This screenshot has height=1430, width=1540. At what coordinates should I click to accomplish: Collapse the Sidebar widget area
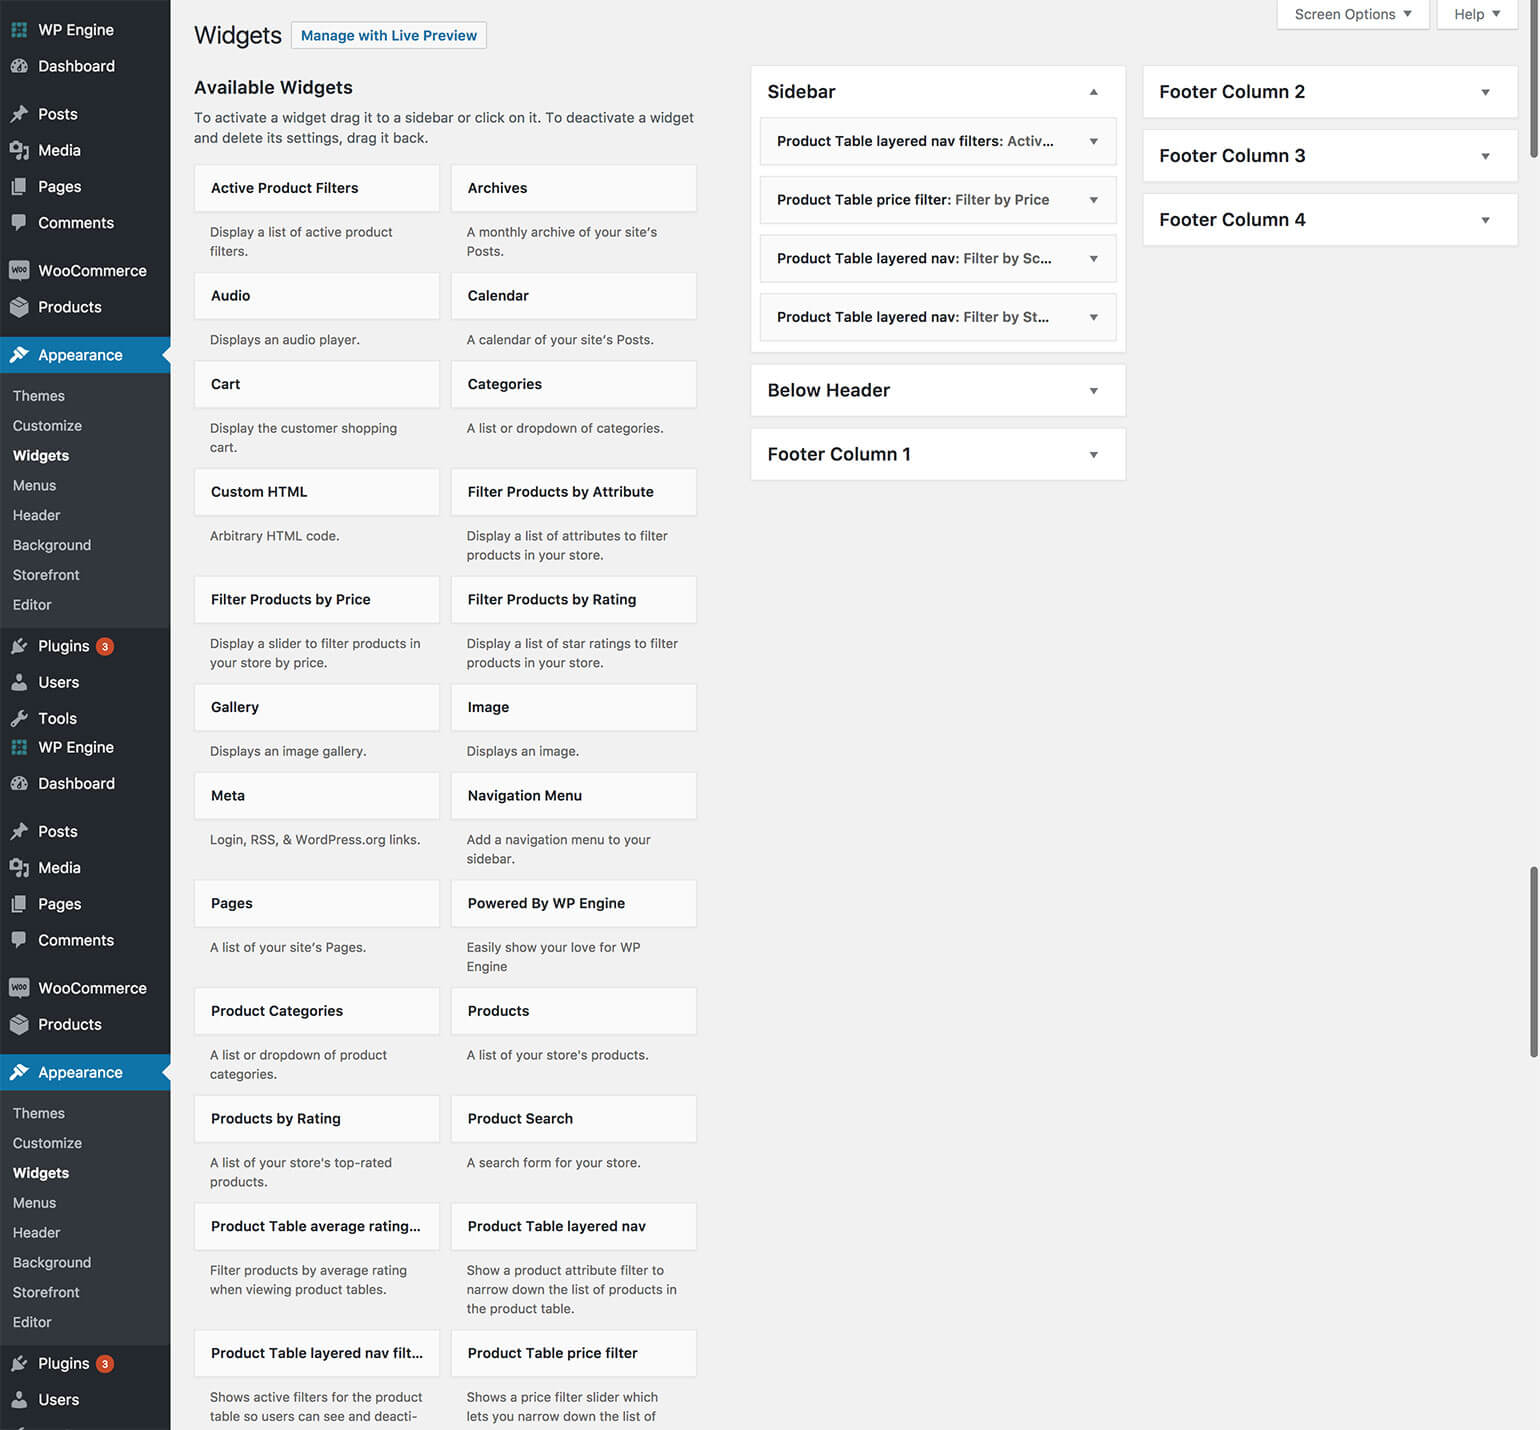pos(1093,92)
